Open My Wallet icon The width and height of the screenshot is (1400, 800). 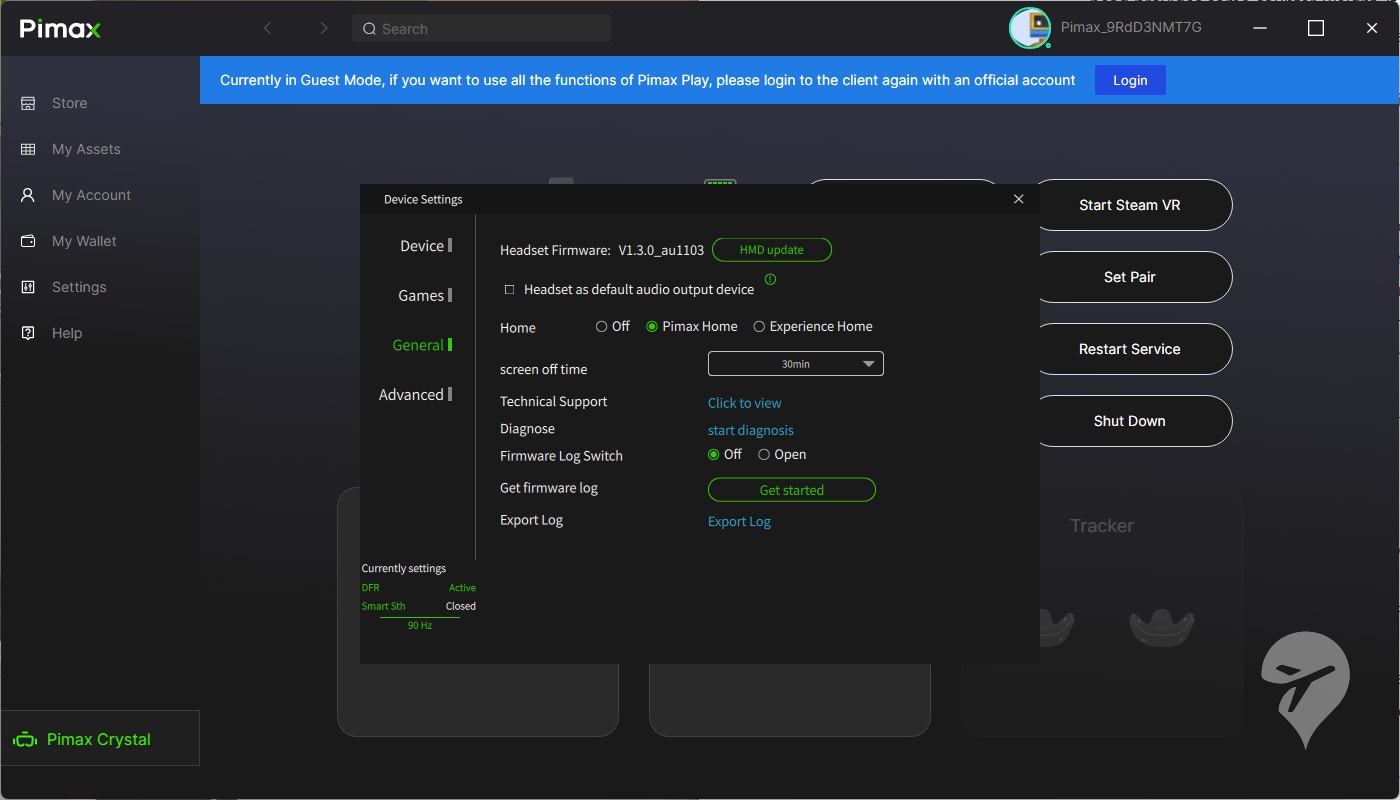click(x=28, y=241)
